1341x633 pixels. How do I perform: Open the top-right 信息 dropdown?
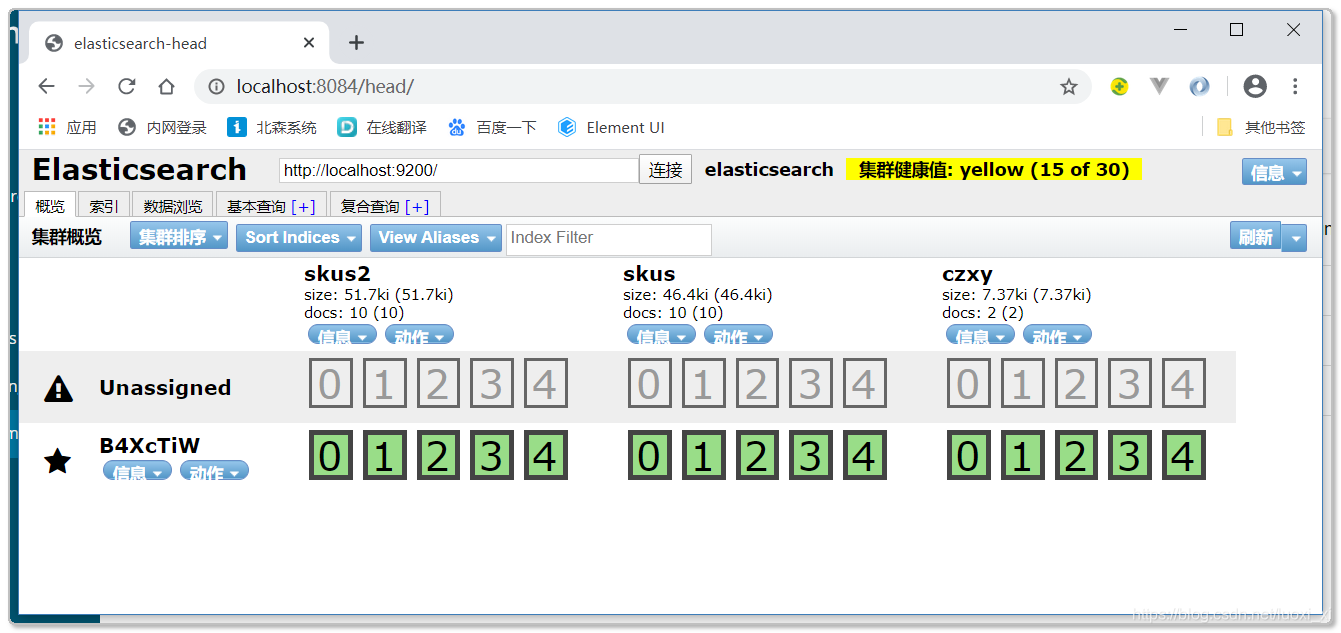(x=1274, y=172)
